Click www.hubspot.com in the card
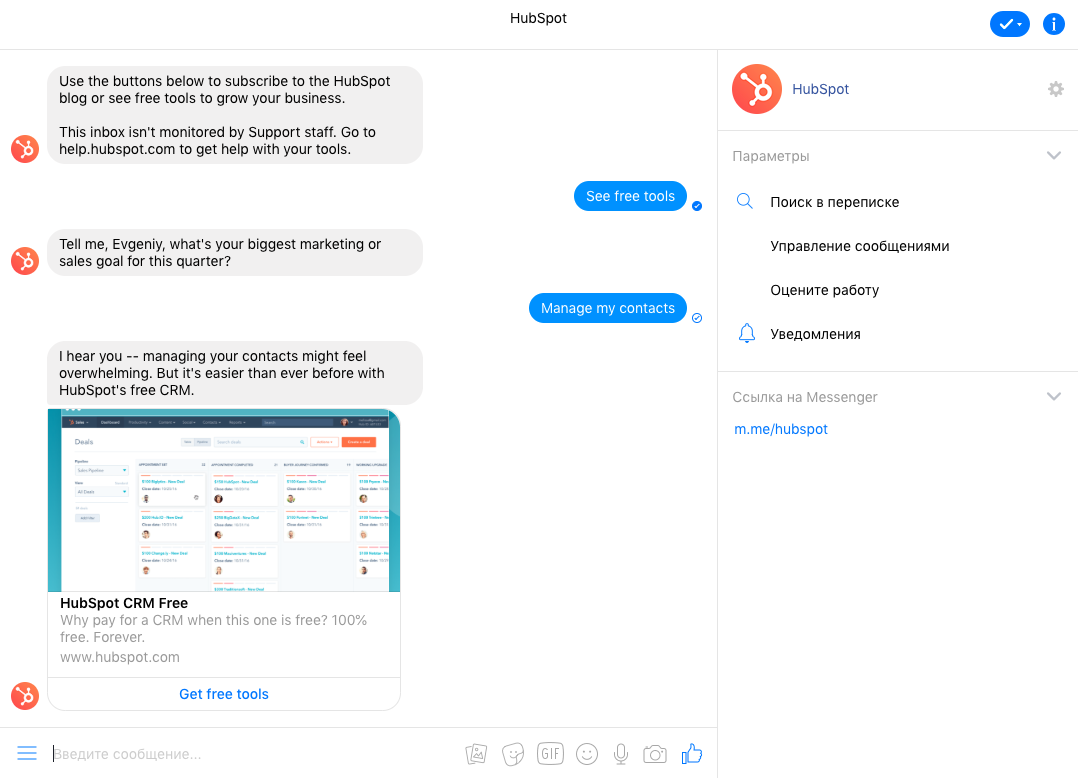Viewport: 1078px width, 778px height. pyautogui.click(x=120, y=657)
